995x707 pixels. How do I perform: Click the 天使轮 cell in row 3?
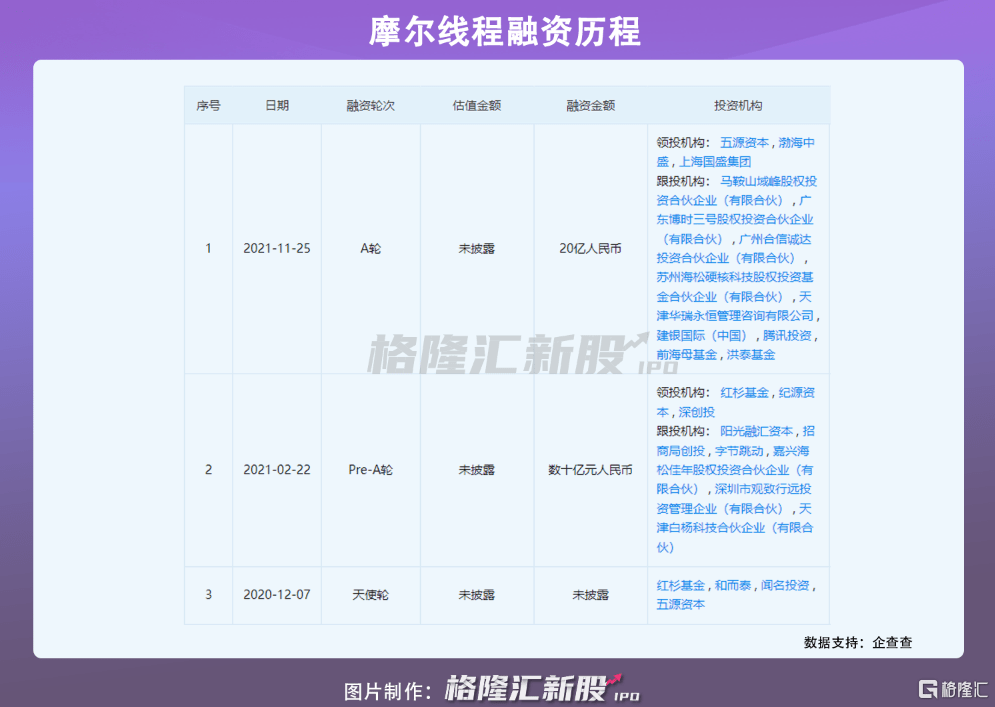[x=370, y=594]
